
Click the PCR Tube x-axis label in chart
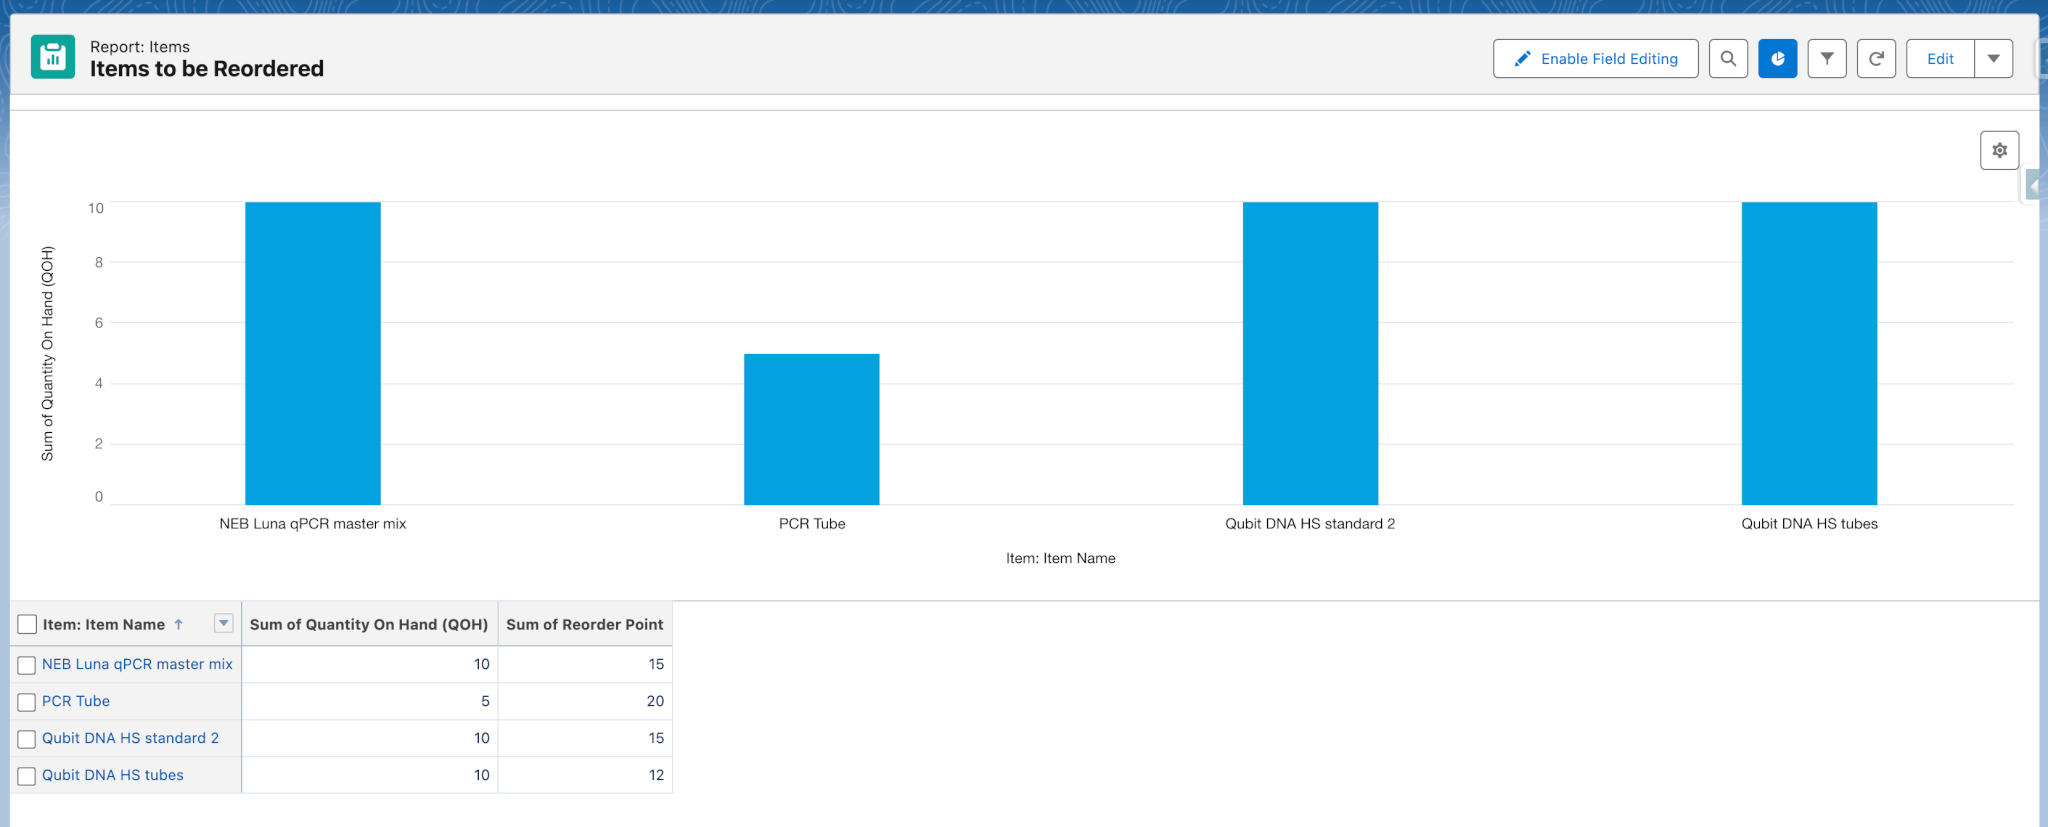pyautogui.click(x=812, y=524)
